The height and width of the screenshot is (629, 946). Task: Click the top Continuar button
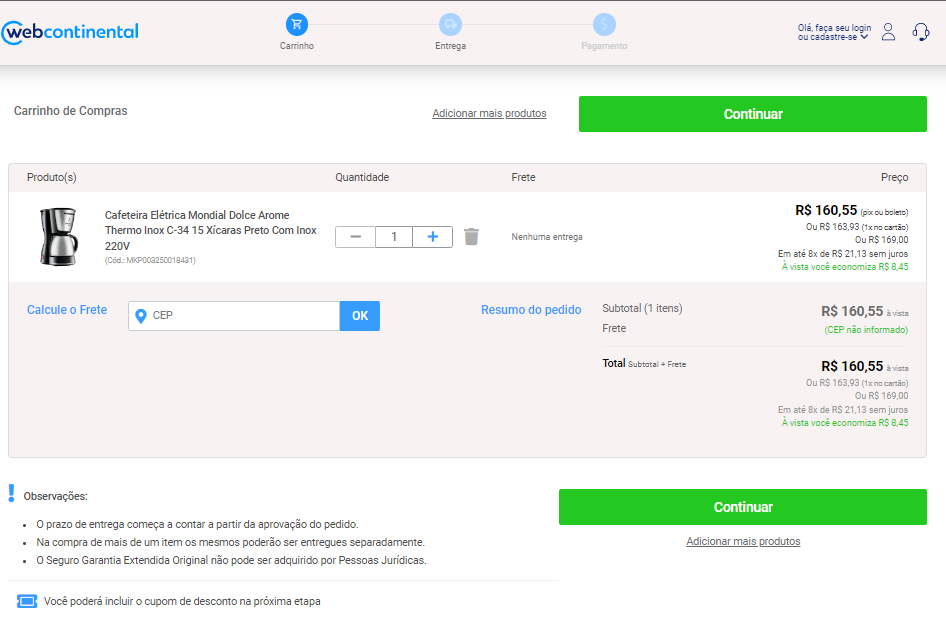752,114
